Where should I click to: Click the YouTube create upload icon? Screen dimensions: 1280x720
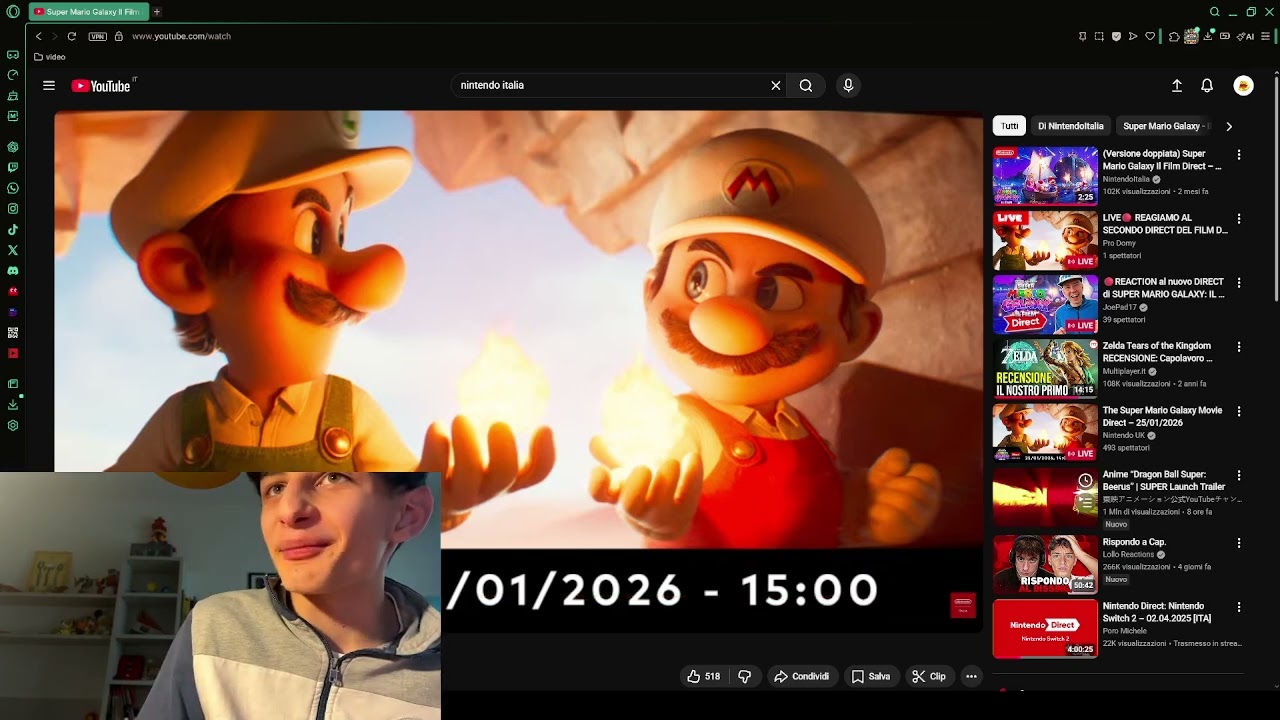[1177, 86]
